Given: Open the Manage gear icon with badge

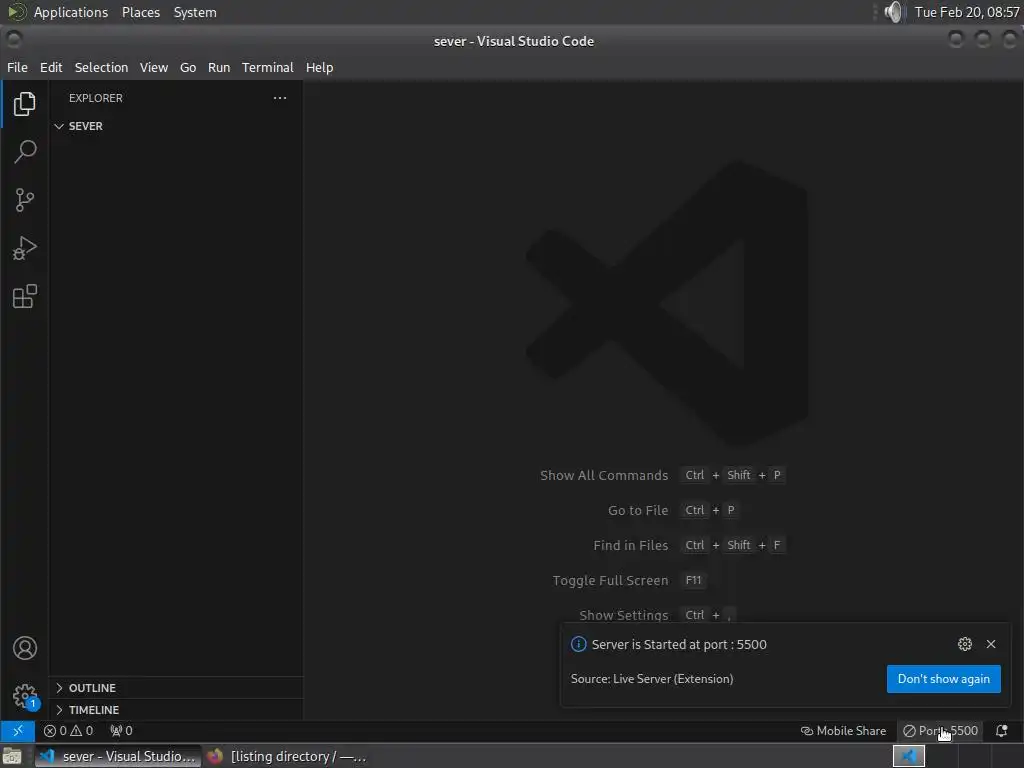Looking at the screenshot, I should coord(25,696).
